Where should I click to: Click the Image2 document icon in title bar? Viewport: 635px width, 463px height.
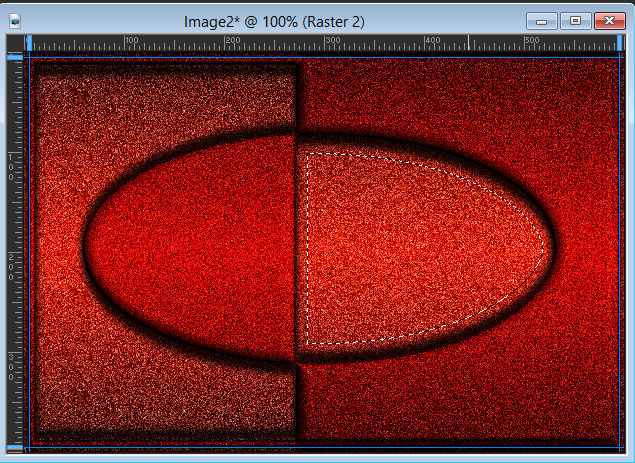coord(15,21)
